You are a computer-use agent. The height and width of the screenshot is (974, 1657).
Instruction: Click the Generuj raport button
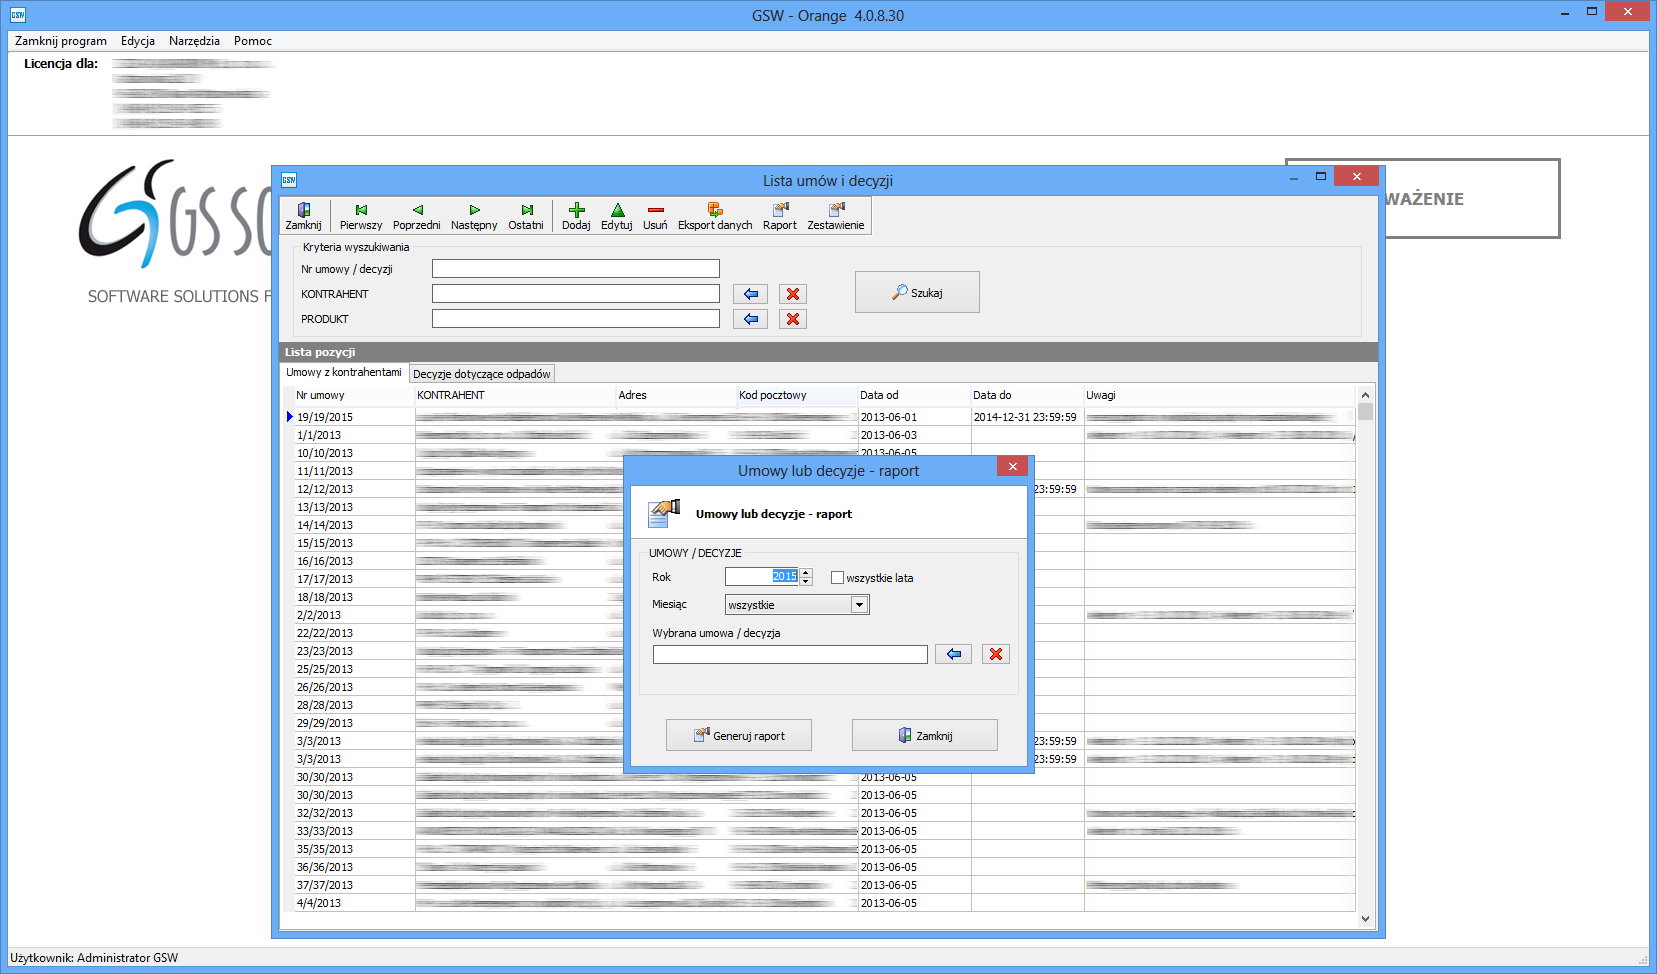click(739, 735)
